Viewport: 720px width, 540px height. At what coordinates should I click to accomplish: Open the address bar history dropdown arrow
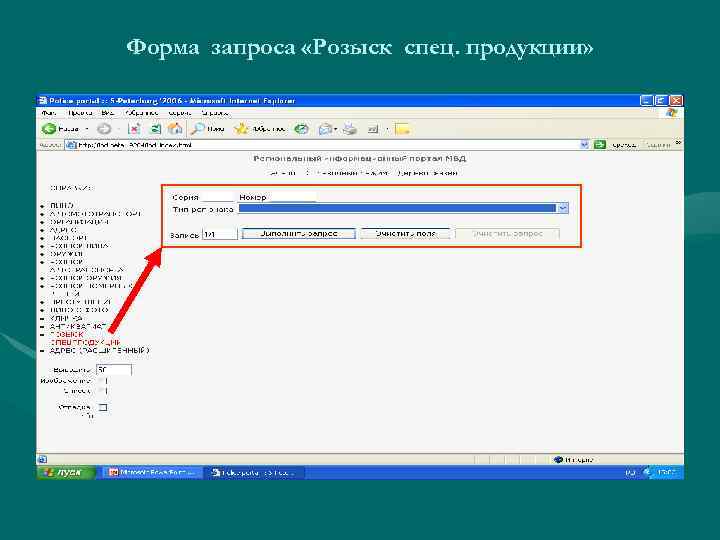(x=584, y=145)
